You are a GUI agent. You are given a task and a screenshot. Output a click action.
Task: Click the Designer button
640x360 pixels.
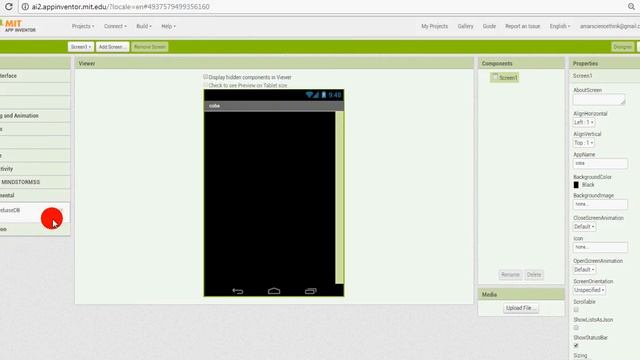pos(622,47)
